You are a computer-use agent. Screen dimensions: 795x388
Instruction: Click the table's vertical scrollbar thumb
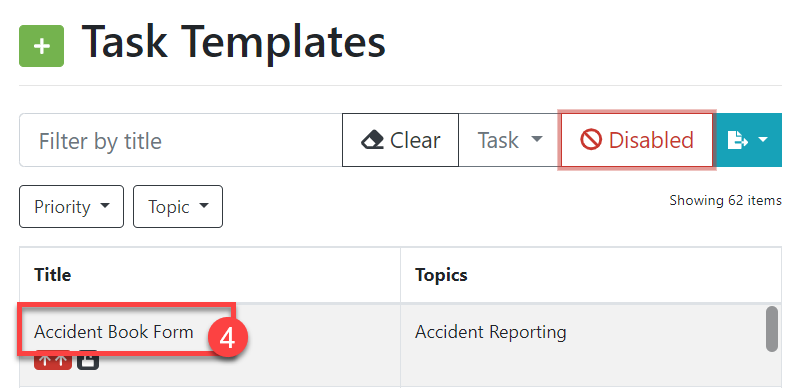[772, 329]
